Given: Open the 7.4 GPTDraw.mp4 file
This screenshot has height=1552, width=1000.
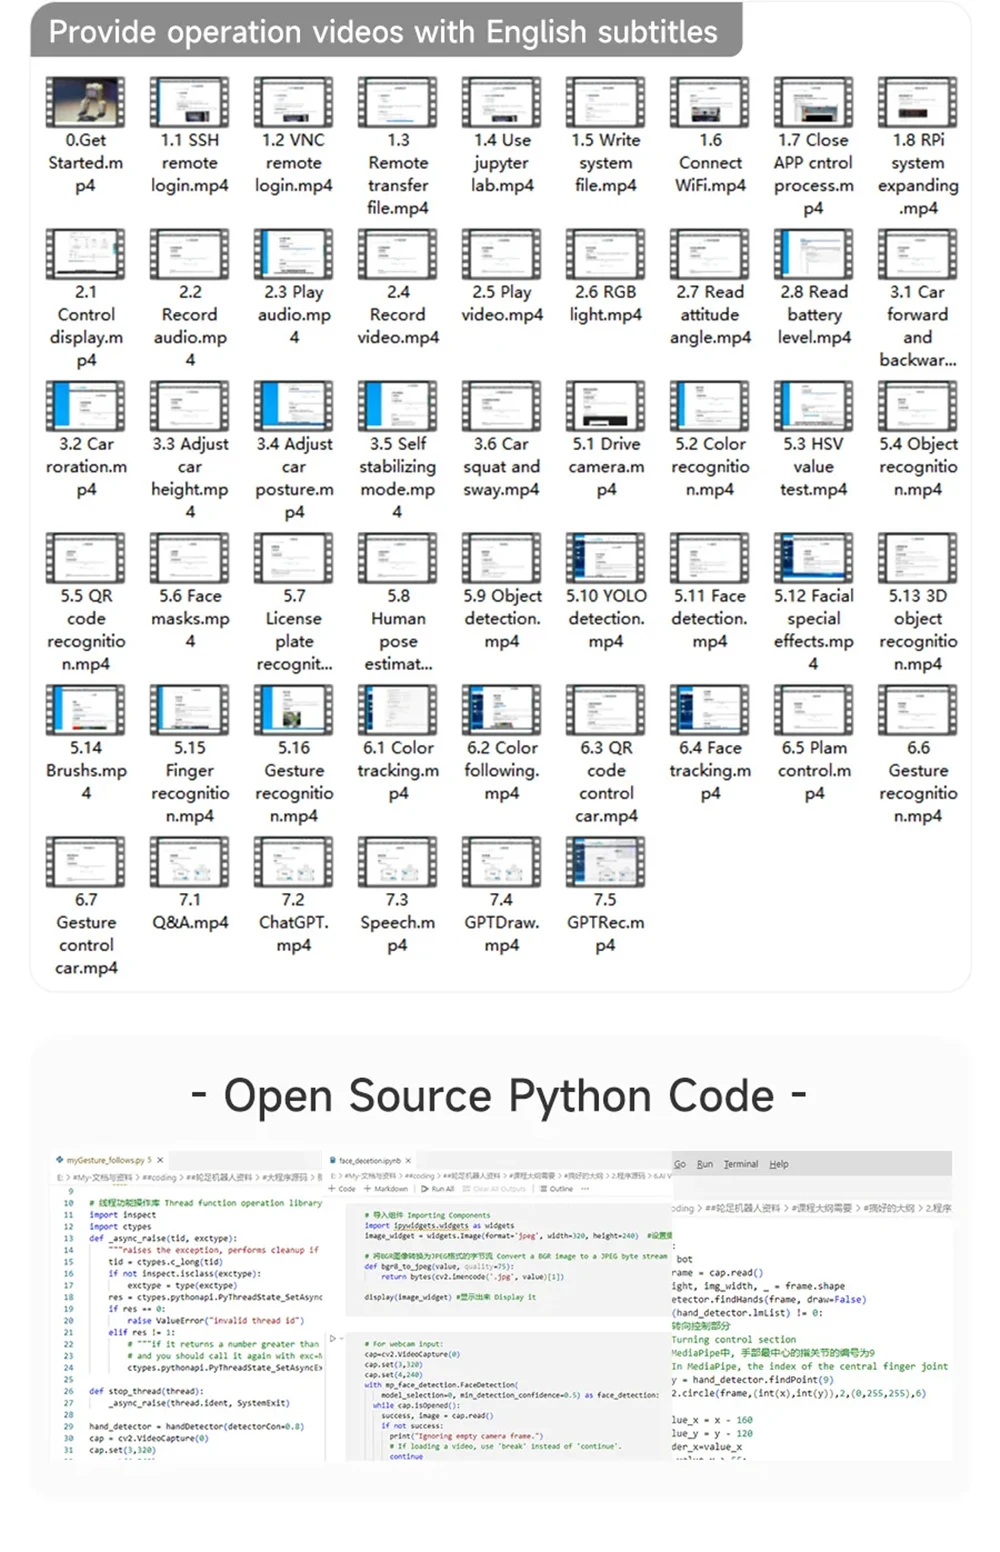Looking at the screenshot, I should (502, 862).
